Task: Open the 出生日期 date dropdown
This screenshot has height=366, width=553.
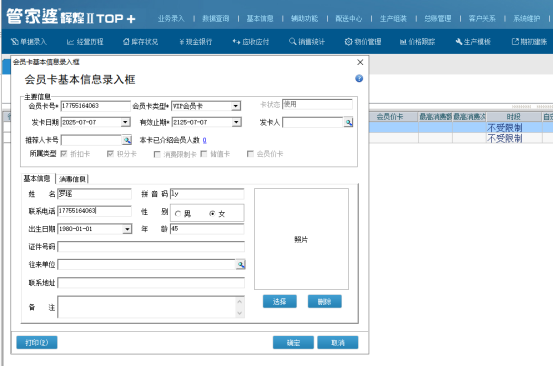Action: [127, 229]
